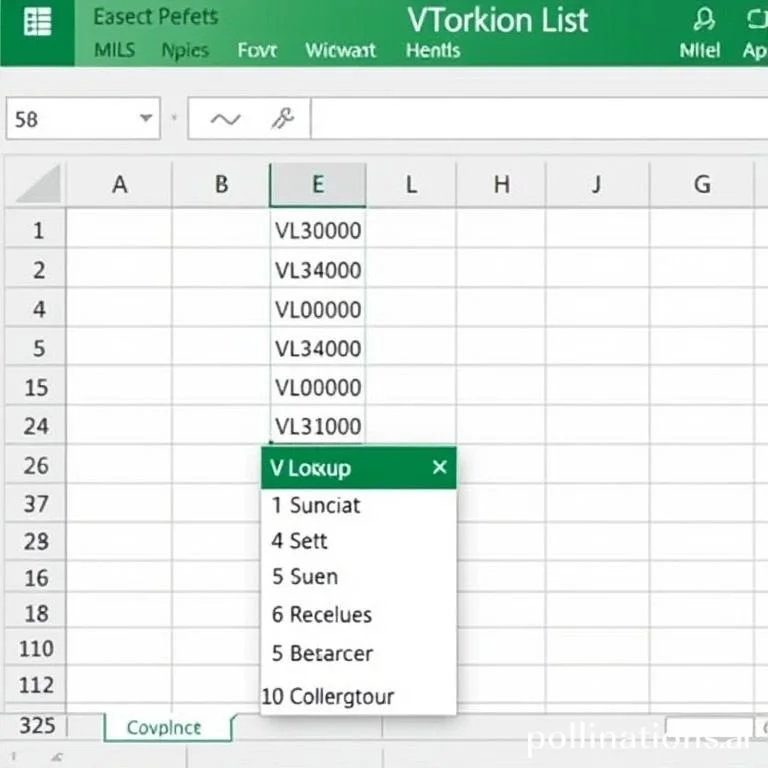Open the MILS menu
The height and width of the screenshot is (768, 768).
pos(115,50)
